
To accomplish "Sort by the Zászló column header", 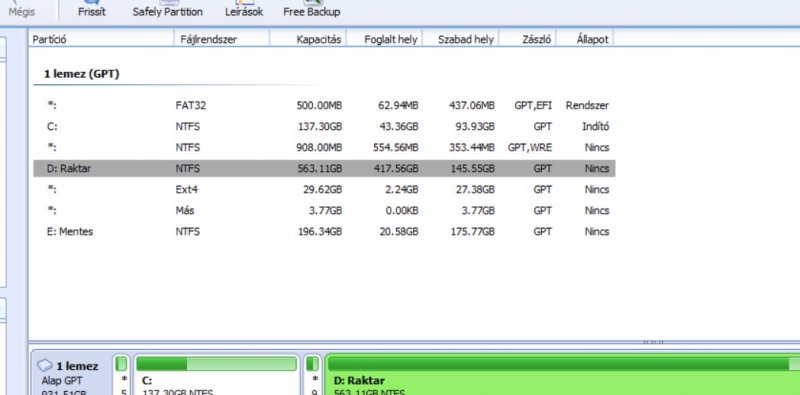I will (x=528, y=39).
